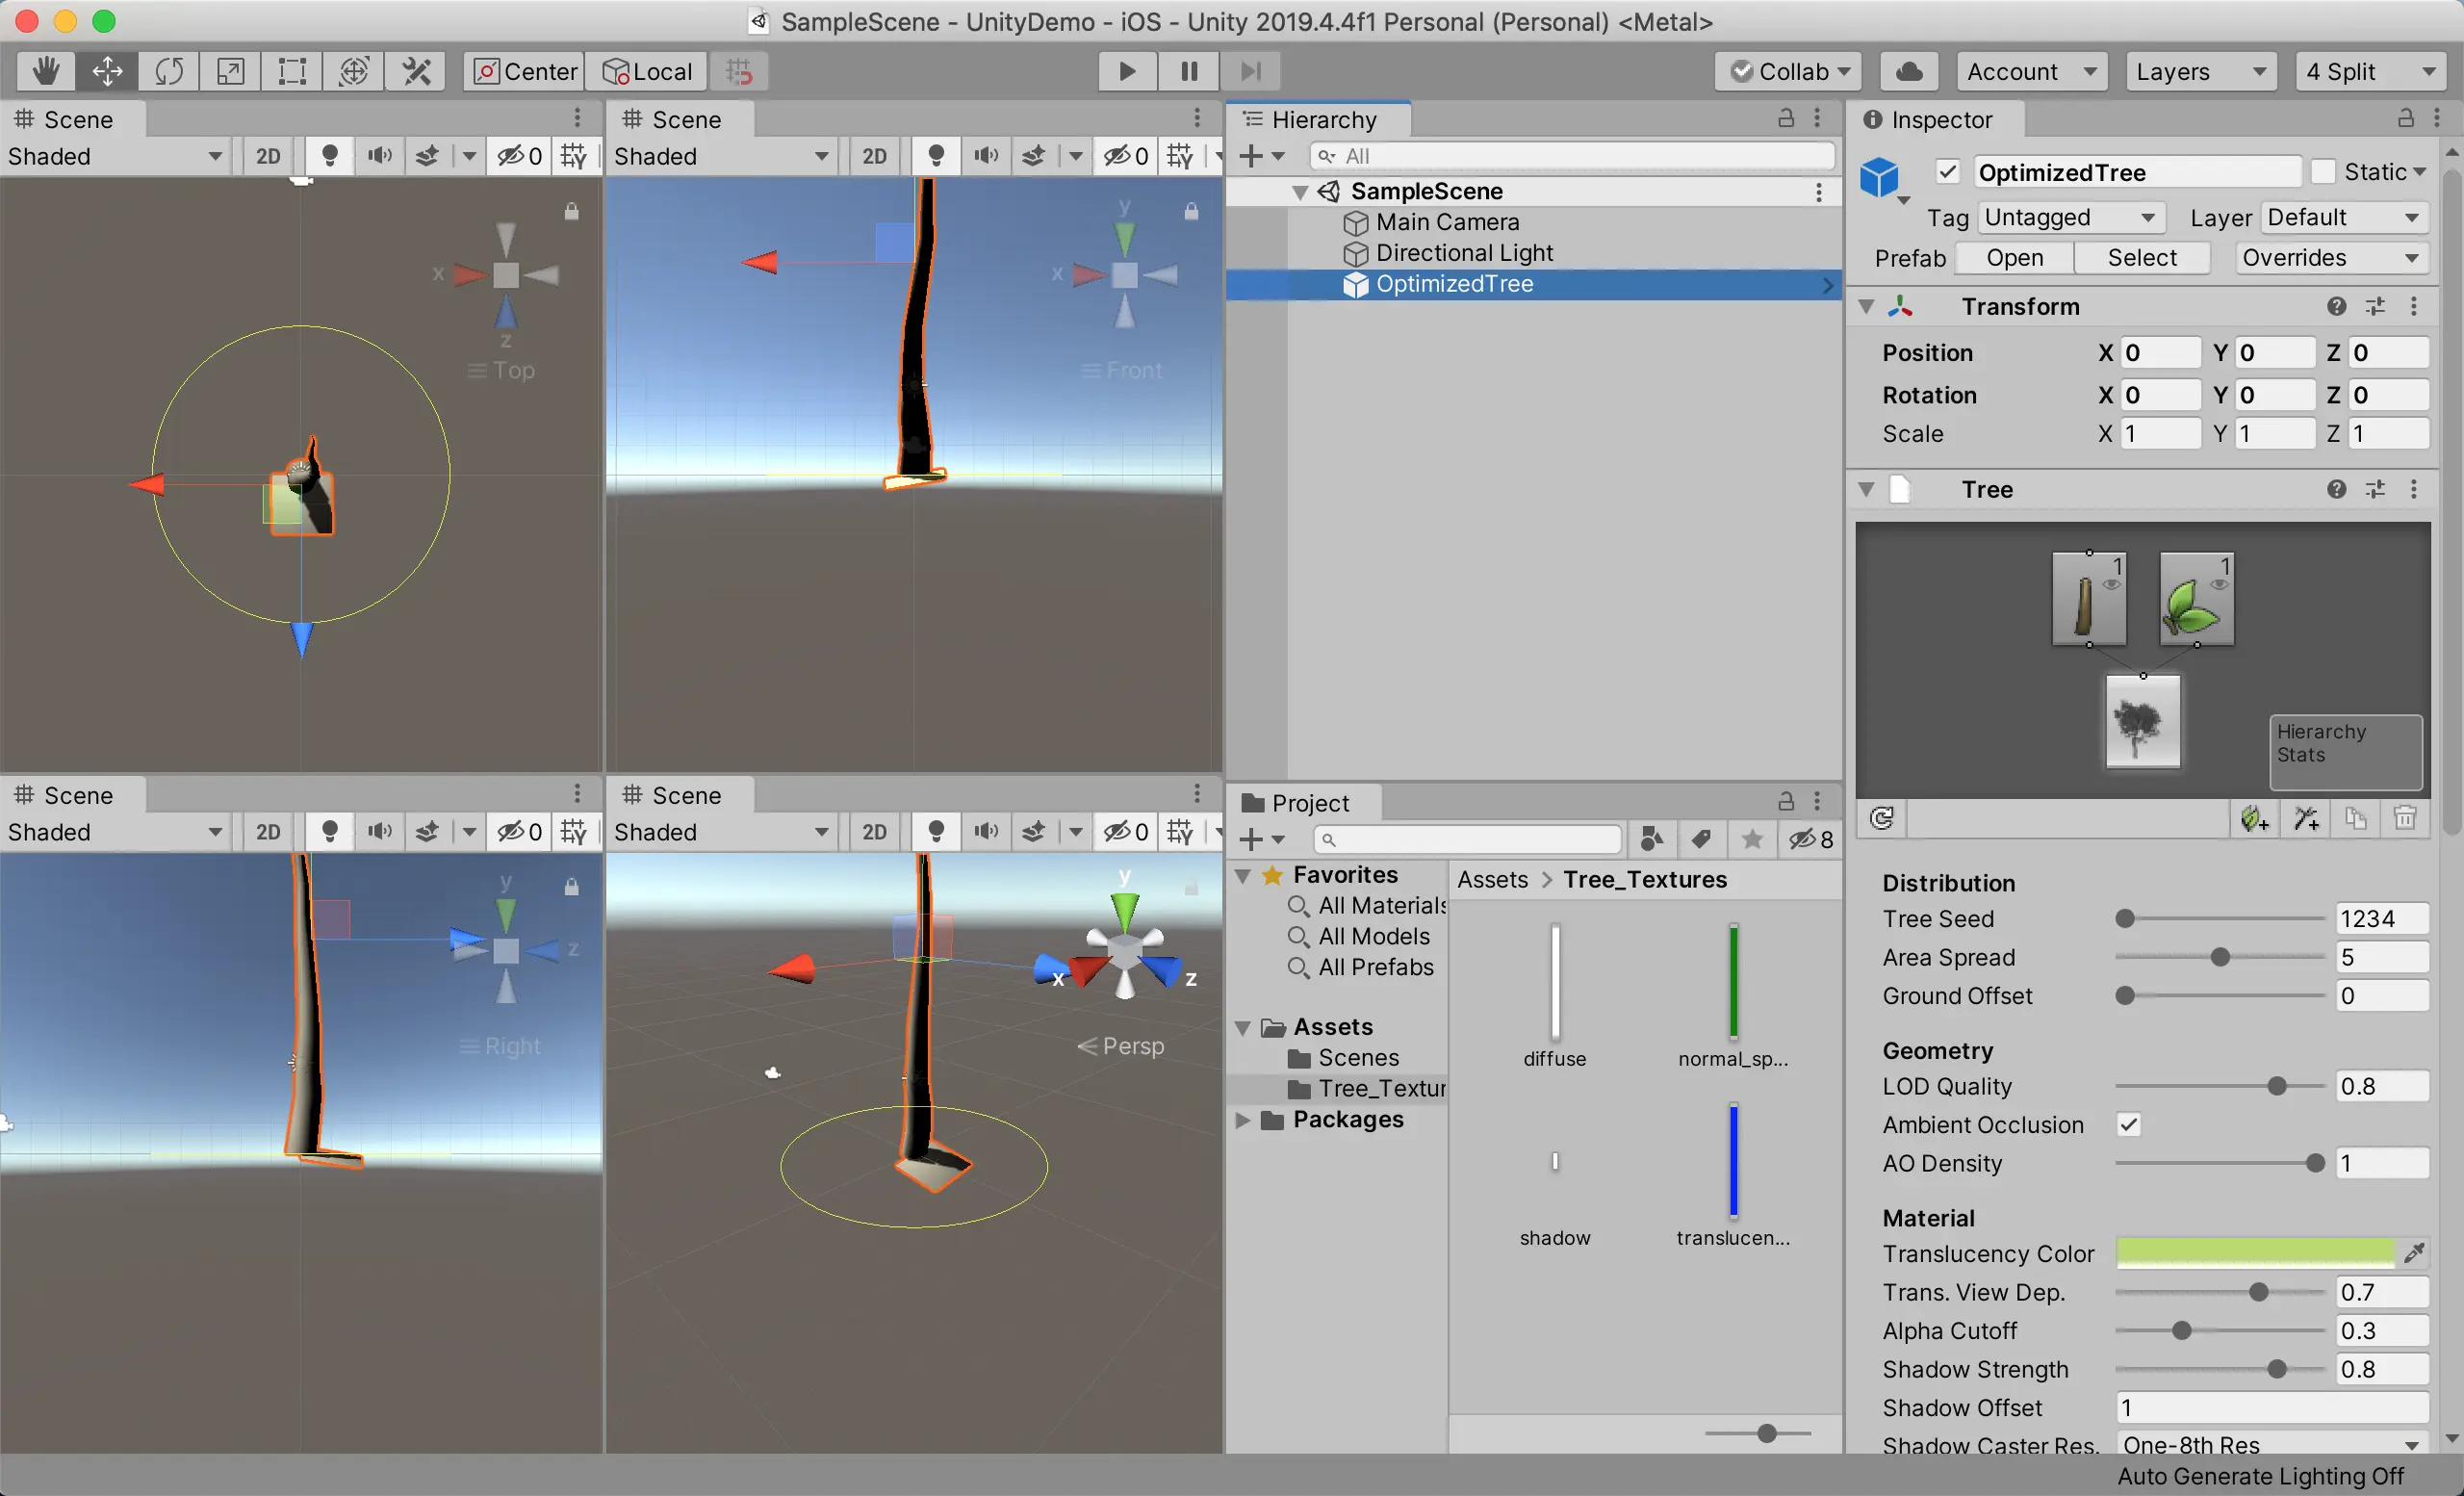Disable the Ambient Occlusion checkbox
The image size is (2464, 1496).
[x=2129, y=1125]
